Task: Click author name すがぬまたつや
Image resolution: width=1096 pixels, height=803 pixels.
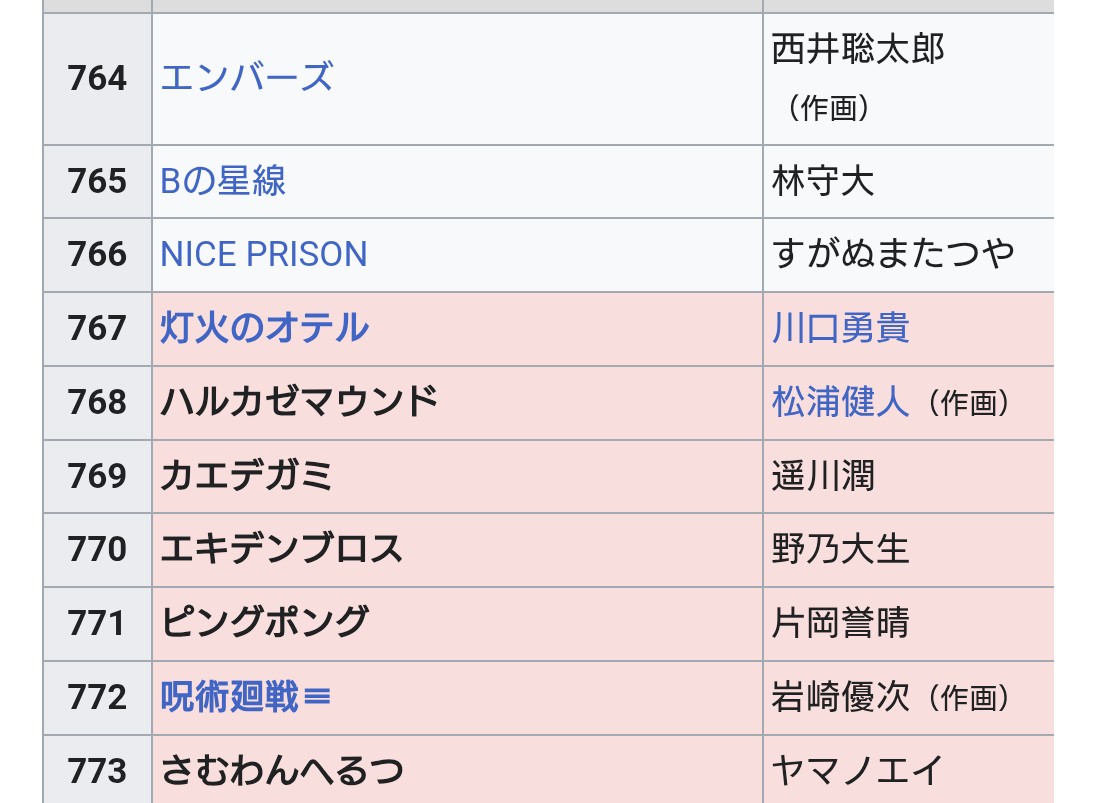Action: [893, 254]
